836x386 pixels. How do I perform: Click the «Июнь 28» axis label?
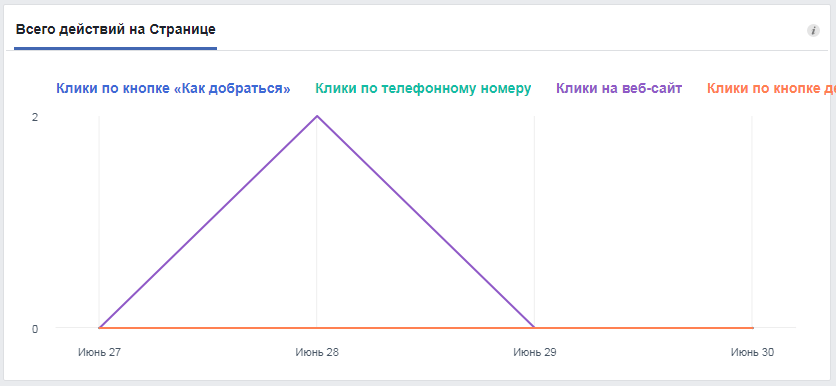(317, 352)
